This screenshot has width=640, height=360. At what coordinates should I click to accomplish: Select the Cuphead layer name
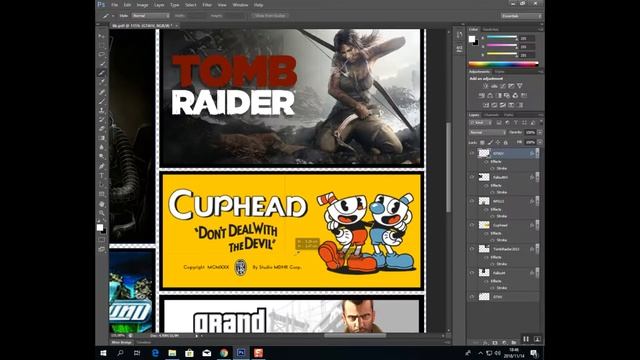500,225
